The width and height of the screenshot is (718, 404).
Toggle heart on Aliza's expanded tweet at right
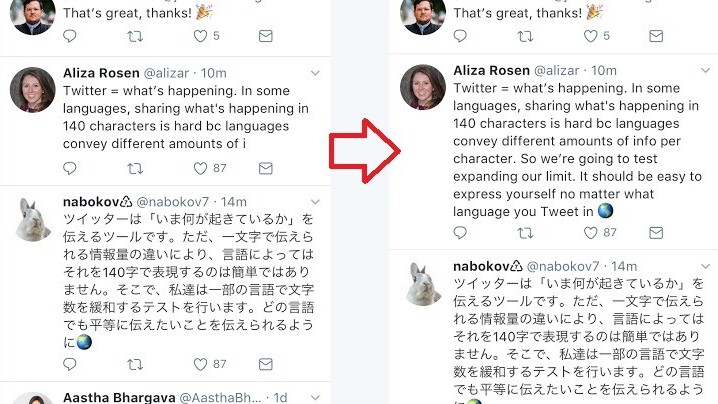click(x=591, y=232)
